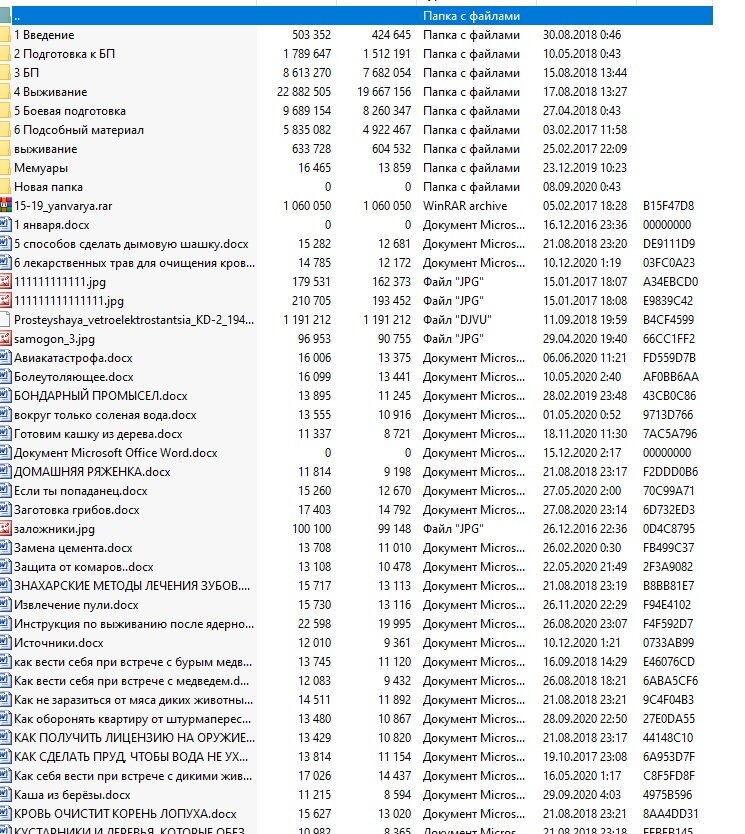
Task: Click the image icon of 111111111111.jpg
Action: pyautogui.click(x=5, y=282)
